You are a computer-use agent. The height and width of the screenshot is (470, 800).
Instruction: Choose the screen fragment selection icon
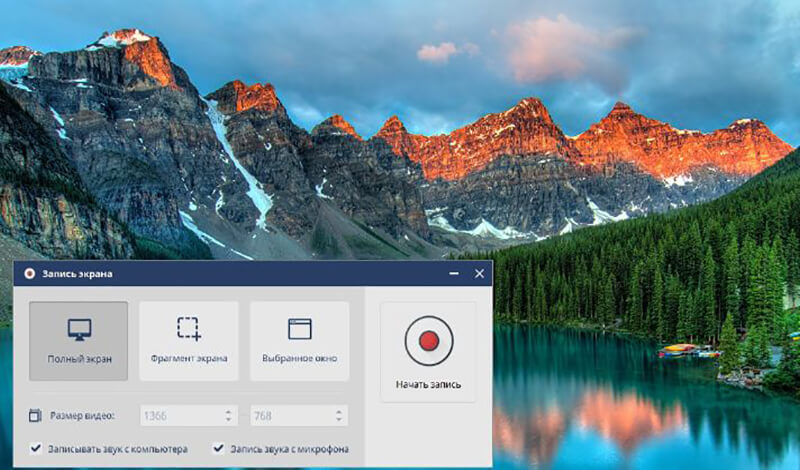click(x=189, y=329)
